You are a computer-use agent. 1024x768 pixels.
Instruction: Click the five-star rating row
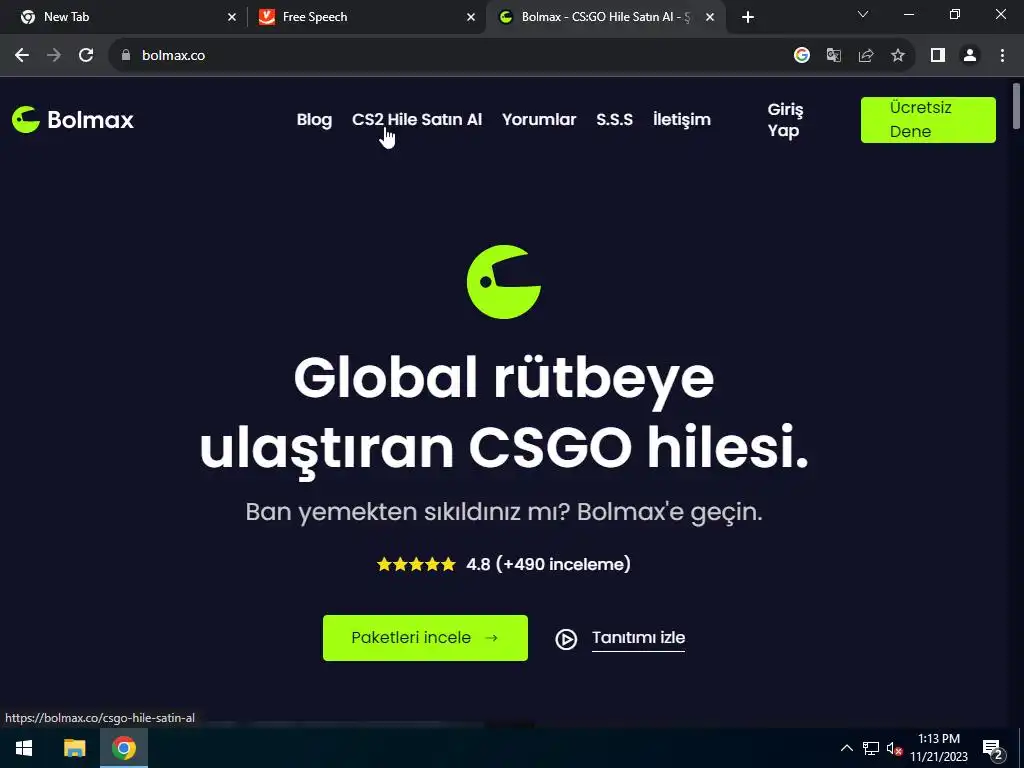point(416,564)
